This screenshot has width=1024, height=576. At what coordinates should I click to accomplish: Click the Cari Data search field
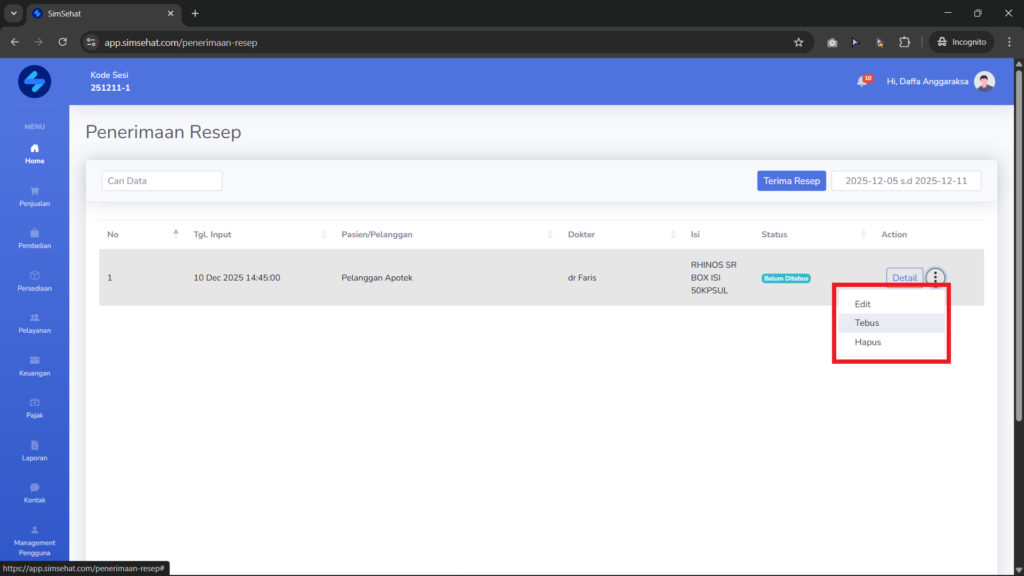coord(162,181)
